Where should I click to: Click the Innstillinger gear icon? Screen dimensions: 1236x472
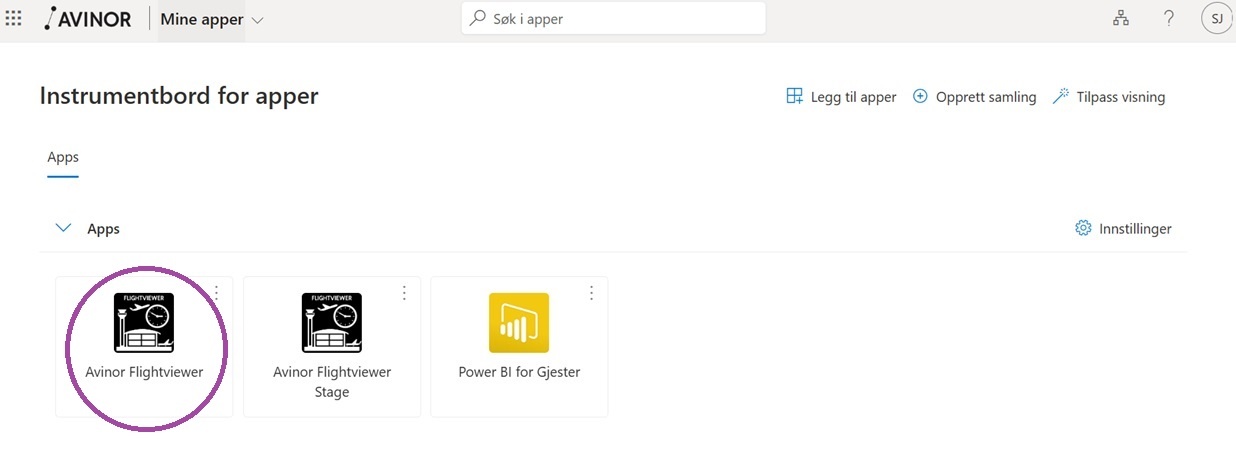click(1083, 229)
